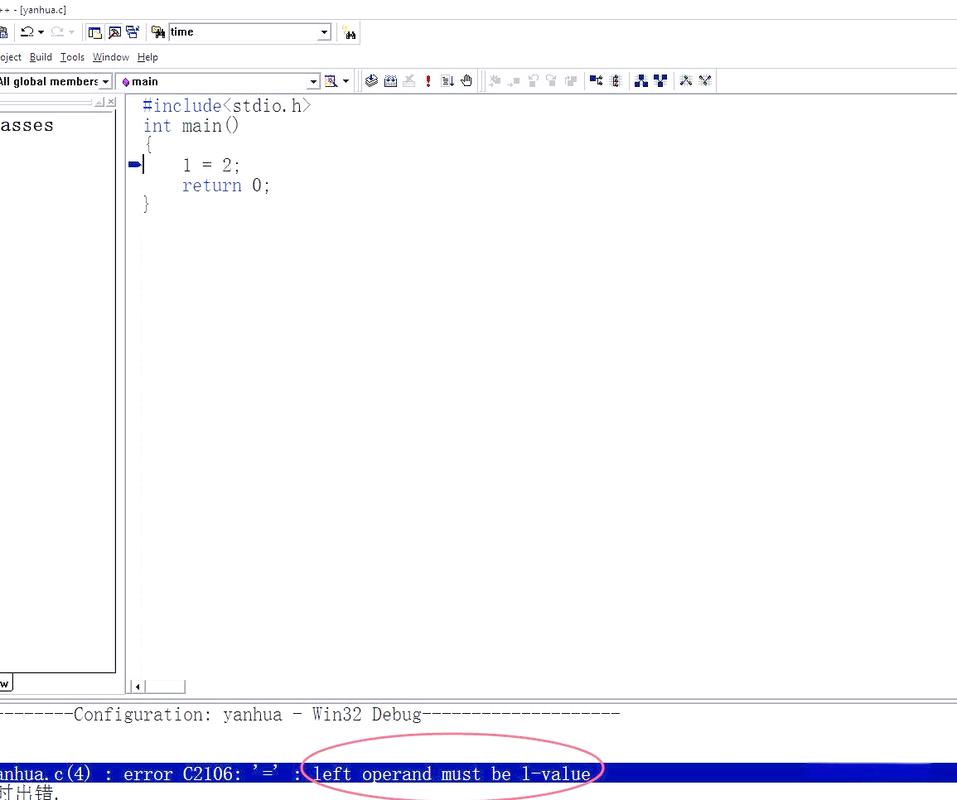This screenshot has height=800, width=957.
Task: Open the Tools menu
Action: 72,57
